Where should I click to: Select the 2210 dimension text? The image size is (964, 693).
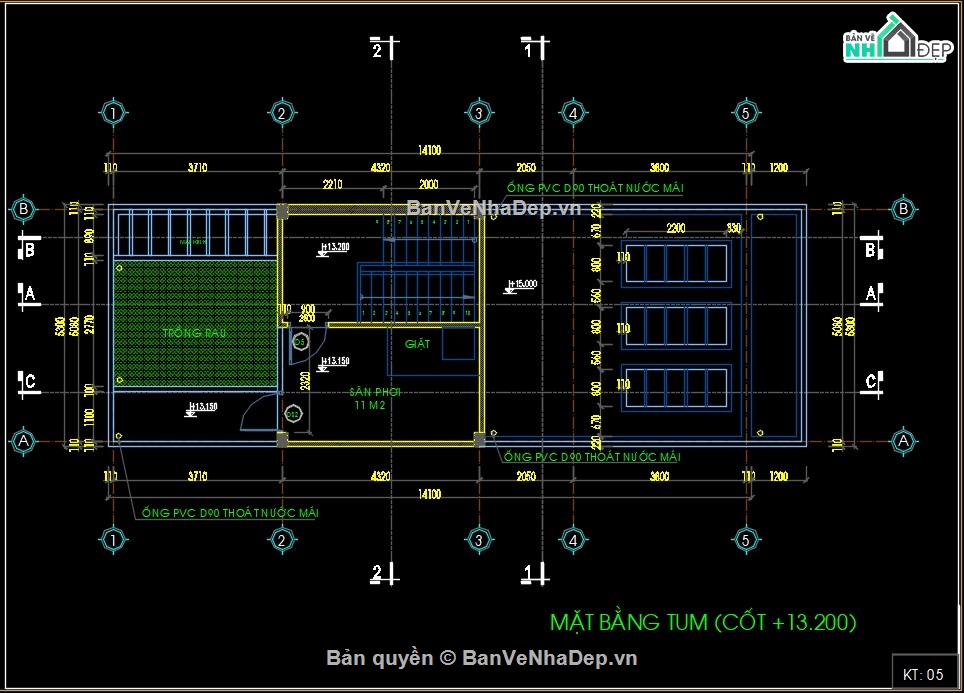click(333, 184)
